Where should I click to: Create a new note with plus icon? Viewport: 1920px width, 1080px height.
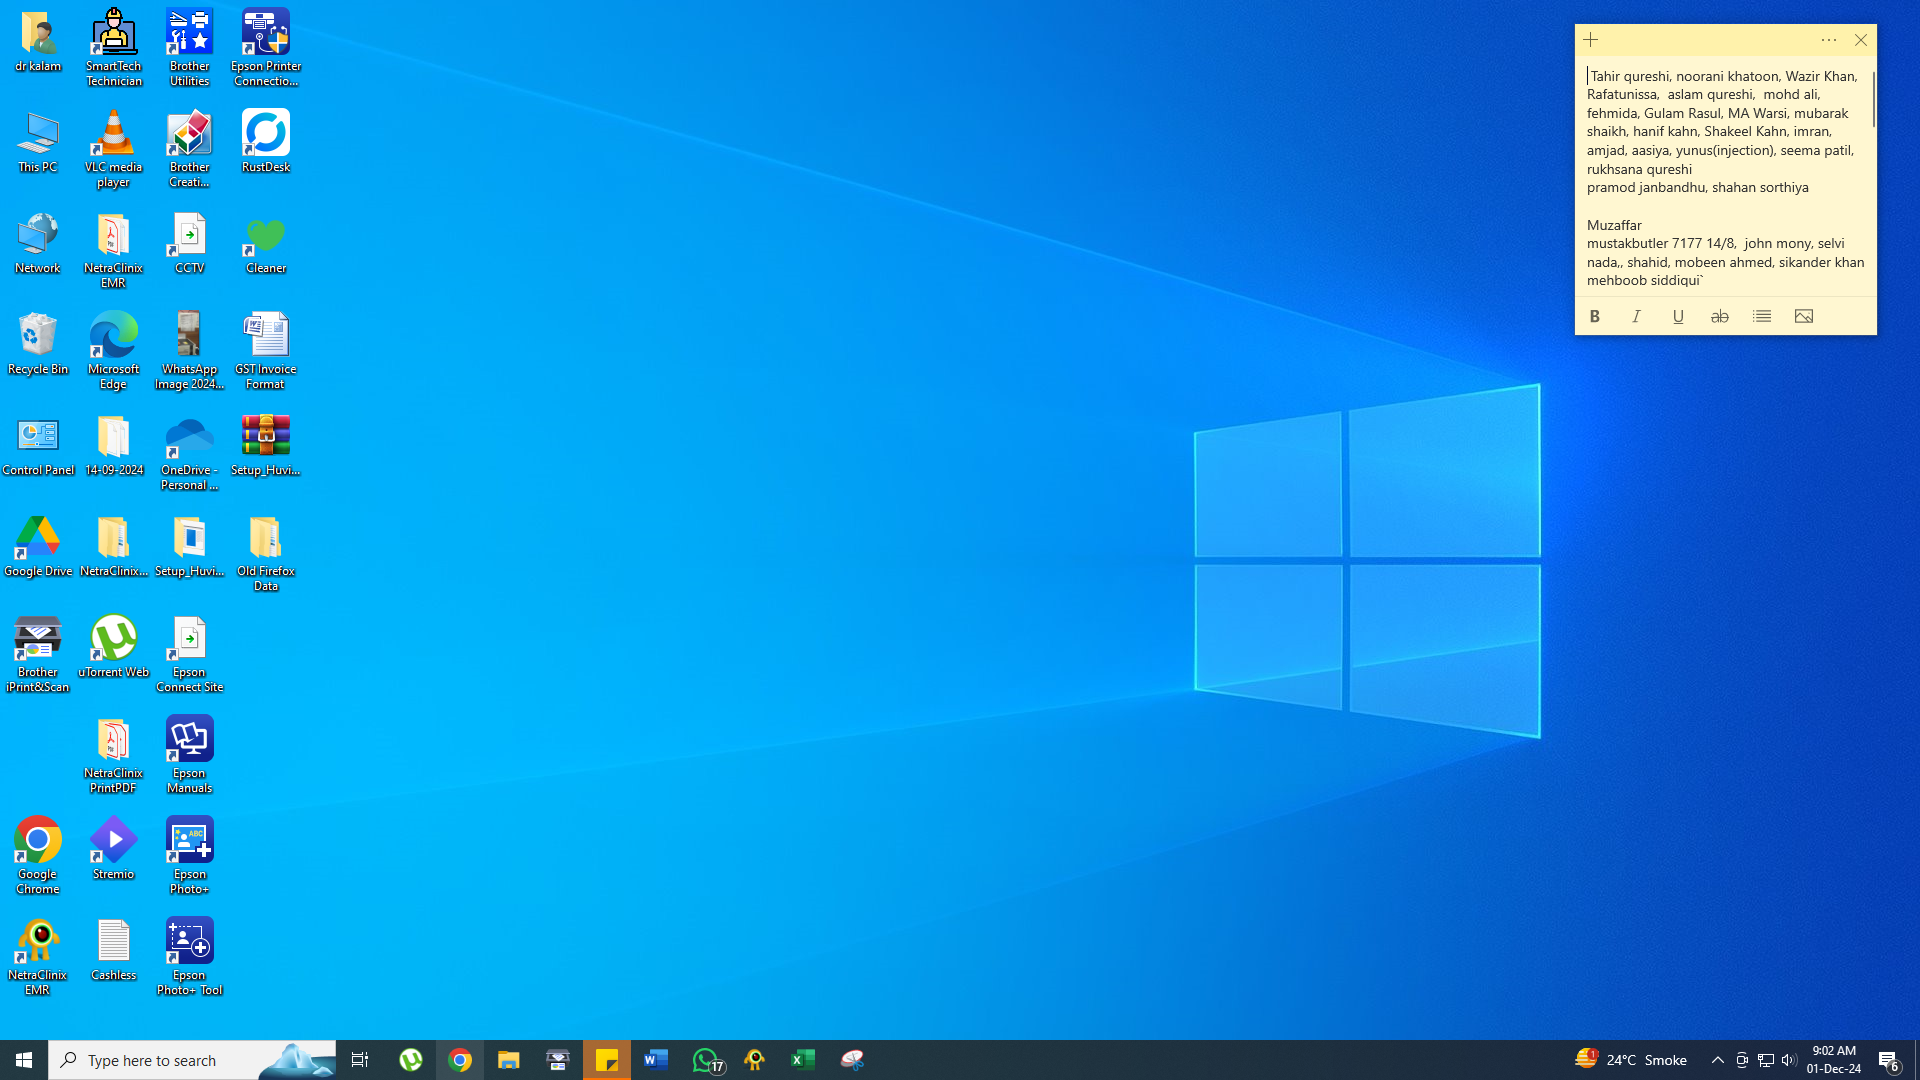point(1591,40)
